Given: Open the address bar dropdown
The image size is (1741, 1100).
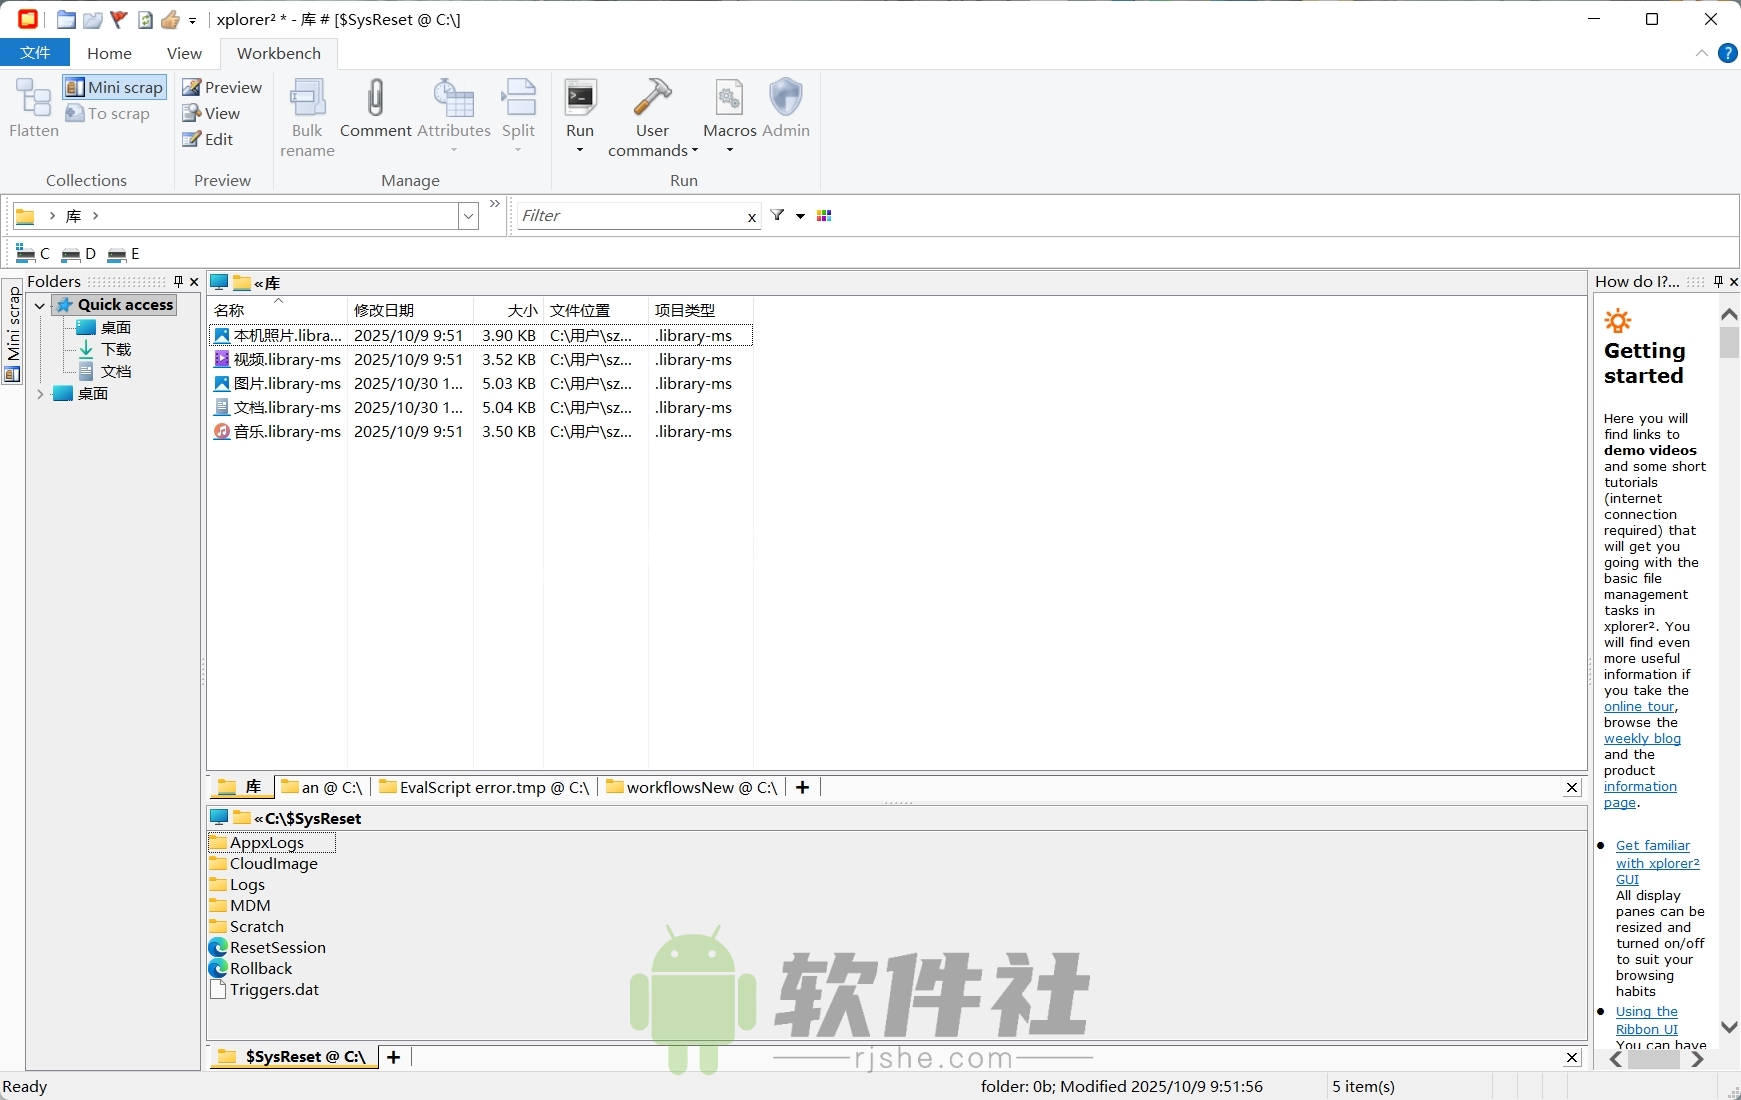Looking at the screenshot, I should click(x=467, y=215).
